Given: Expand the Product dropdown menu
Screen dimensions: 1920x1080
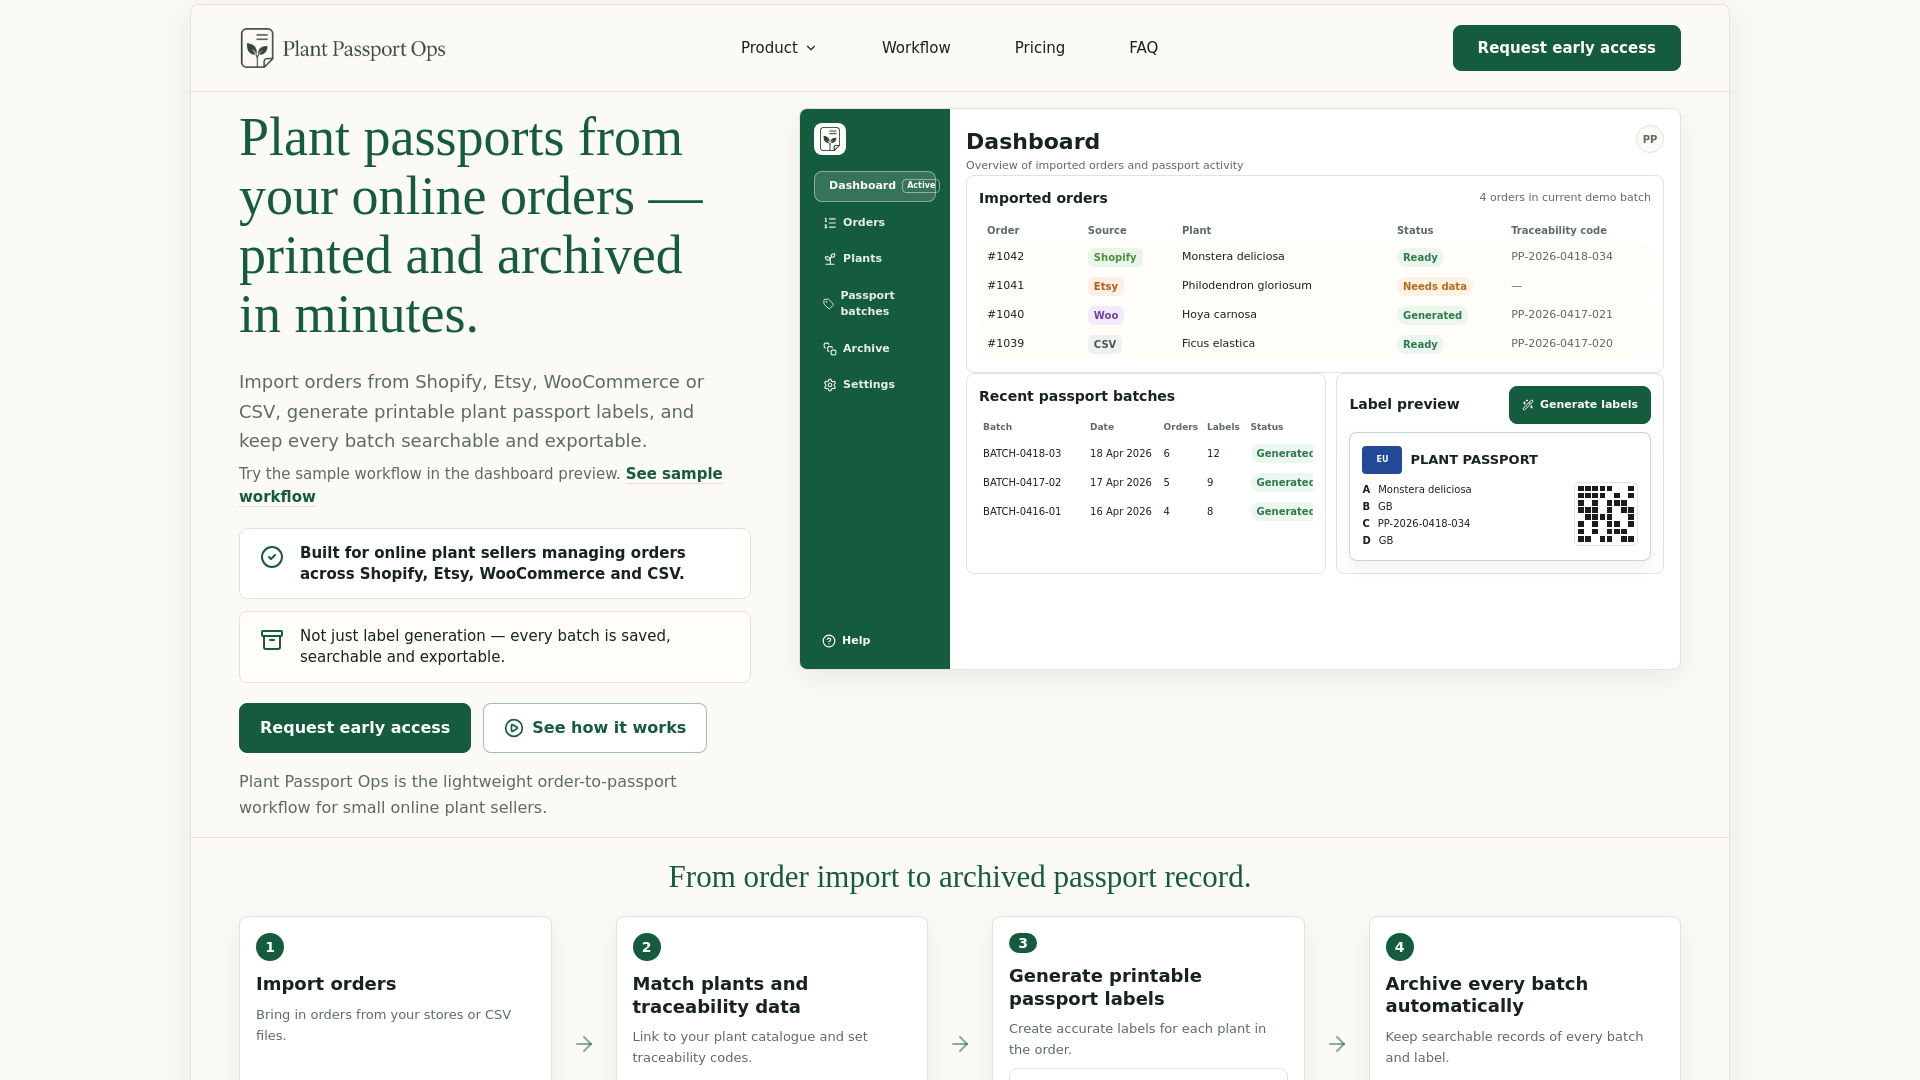Looking at the screenshot, I should point(778,48).
